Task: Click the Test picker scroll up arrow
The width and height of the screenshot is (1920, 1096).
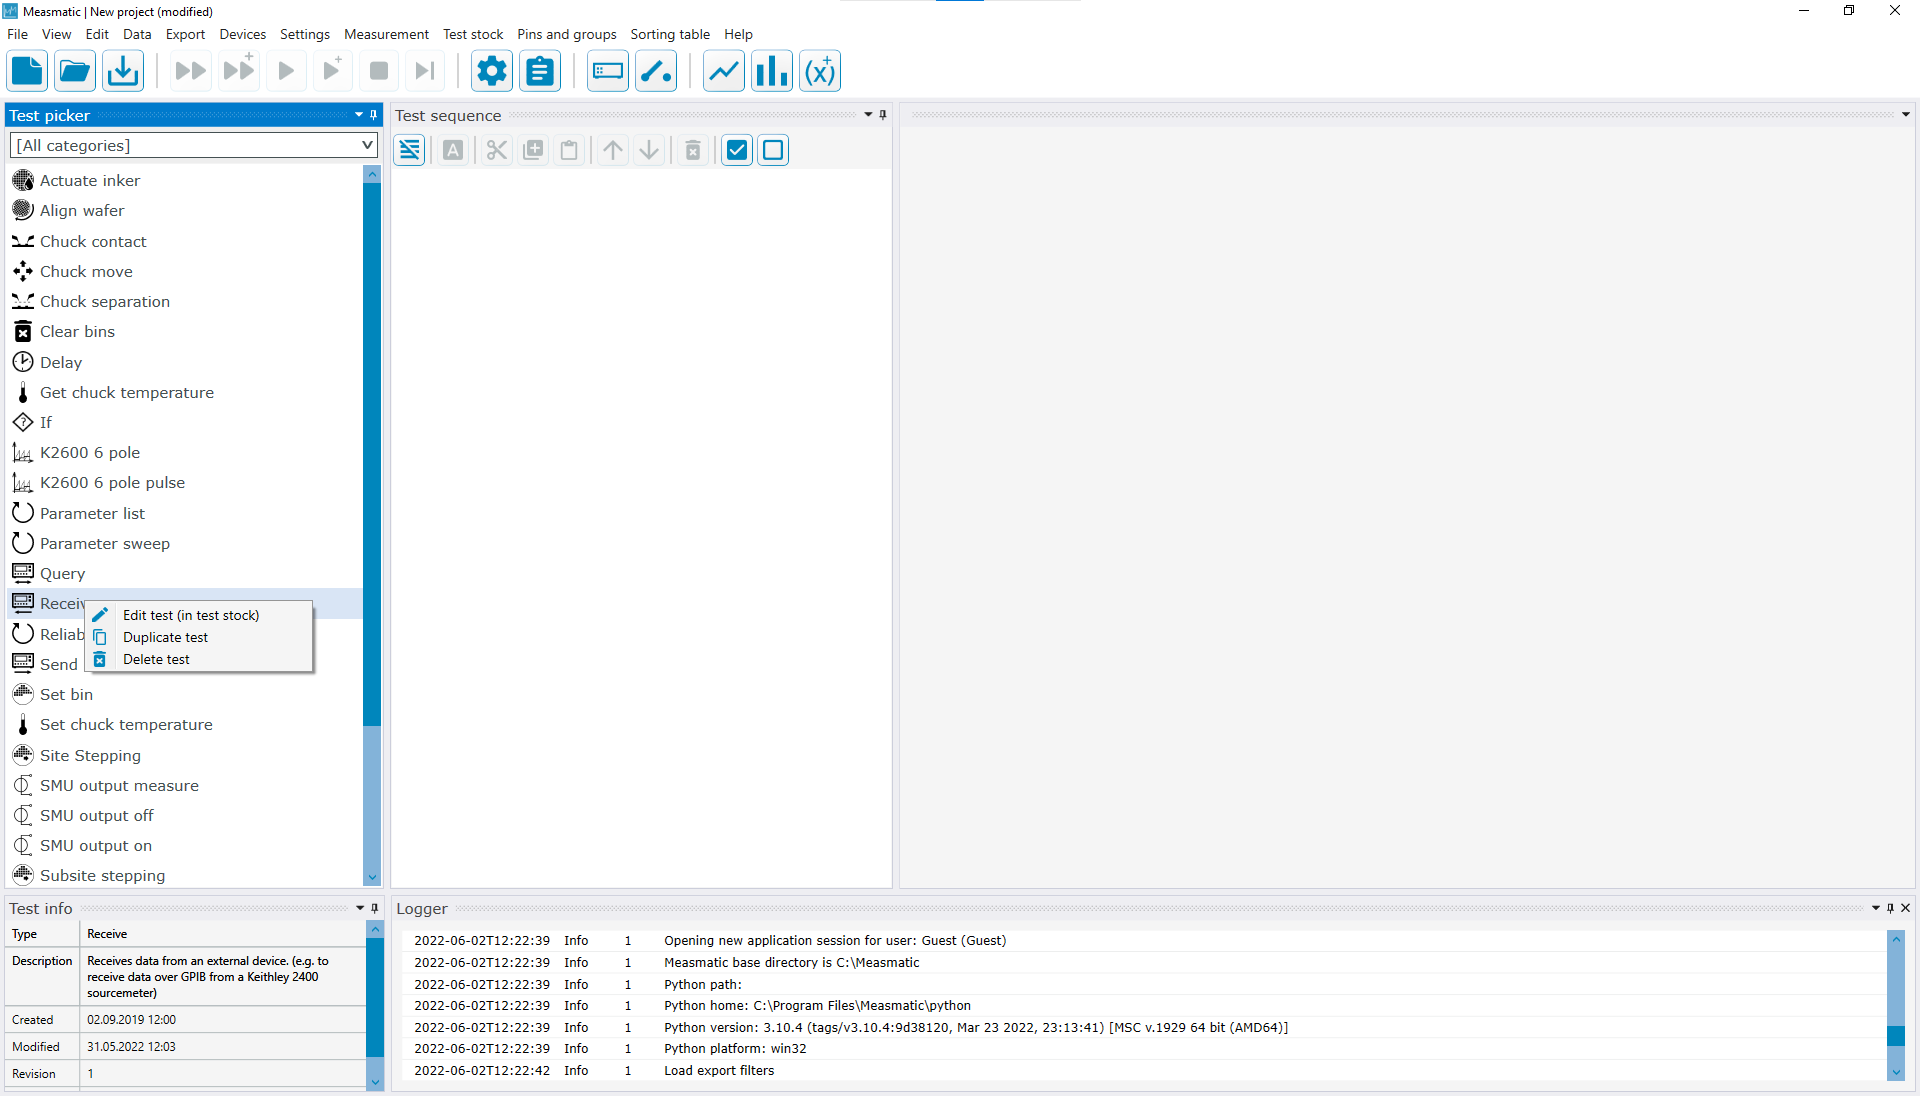Action: click(x=372, y=174)
